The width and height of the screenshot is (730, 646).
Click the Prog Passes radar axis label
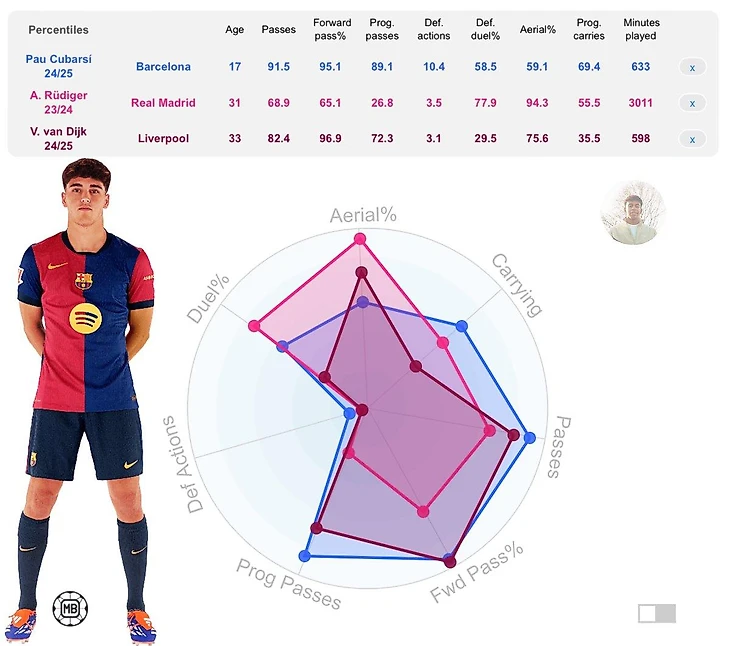point(289,583)
